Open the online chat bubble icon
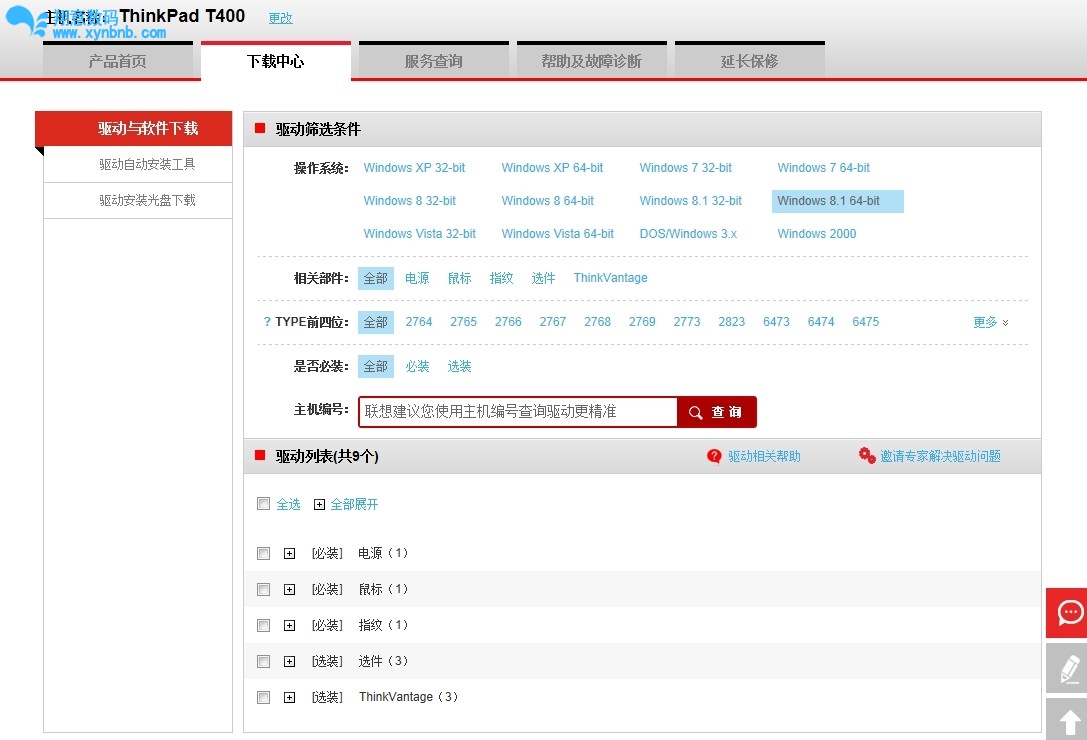 [1068, 612]
